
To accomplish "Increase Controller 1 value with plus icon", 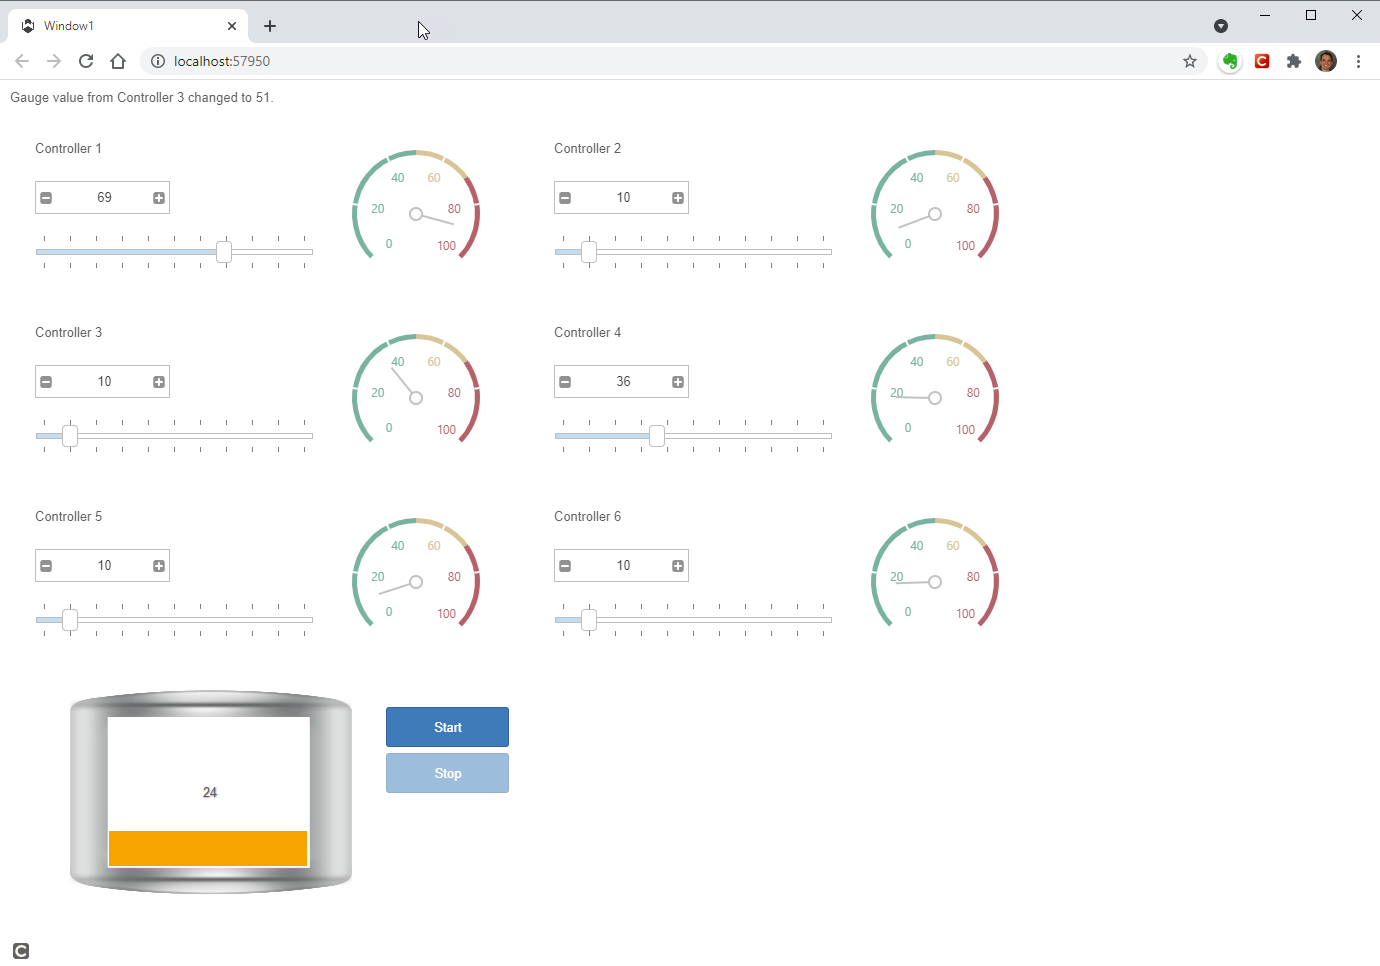I will click(159, 198).
